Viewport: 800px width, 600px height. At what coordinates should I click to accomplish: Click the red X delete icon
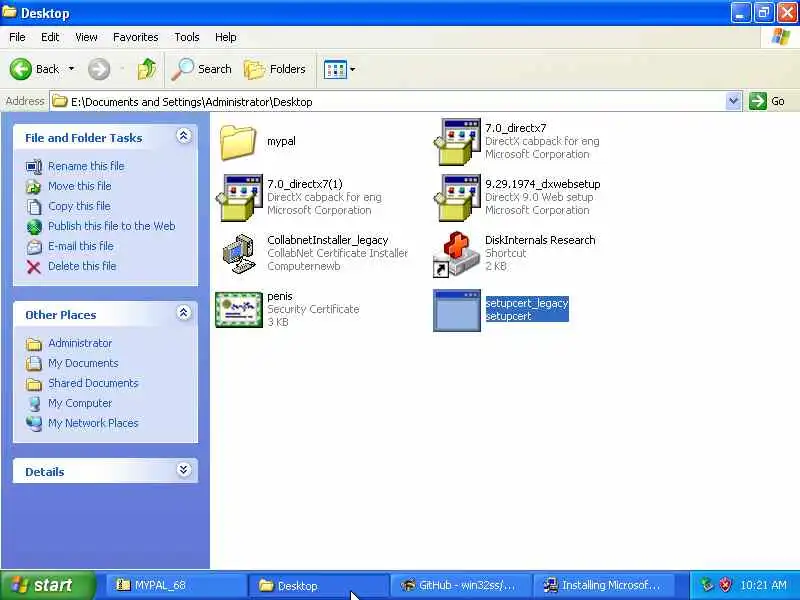[x=34, y=267]
